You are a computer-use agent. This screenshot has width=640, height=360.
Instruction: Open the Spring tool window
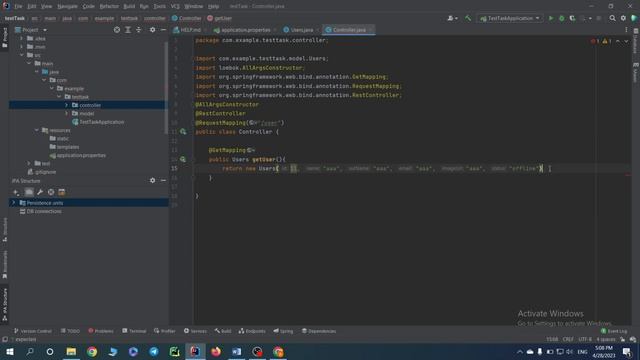pos(283,331)
